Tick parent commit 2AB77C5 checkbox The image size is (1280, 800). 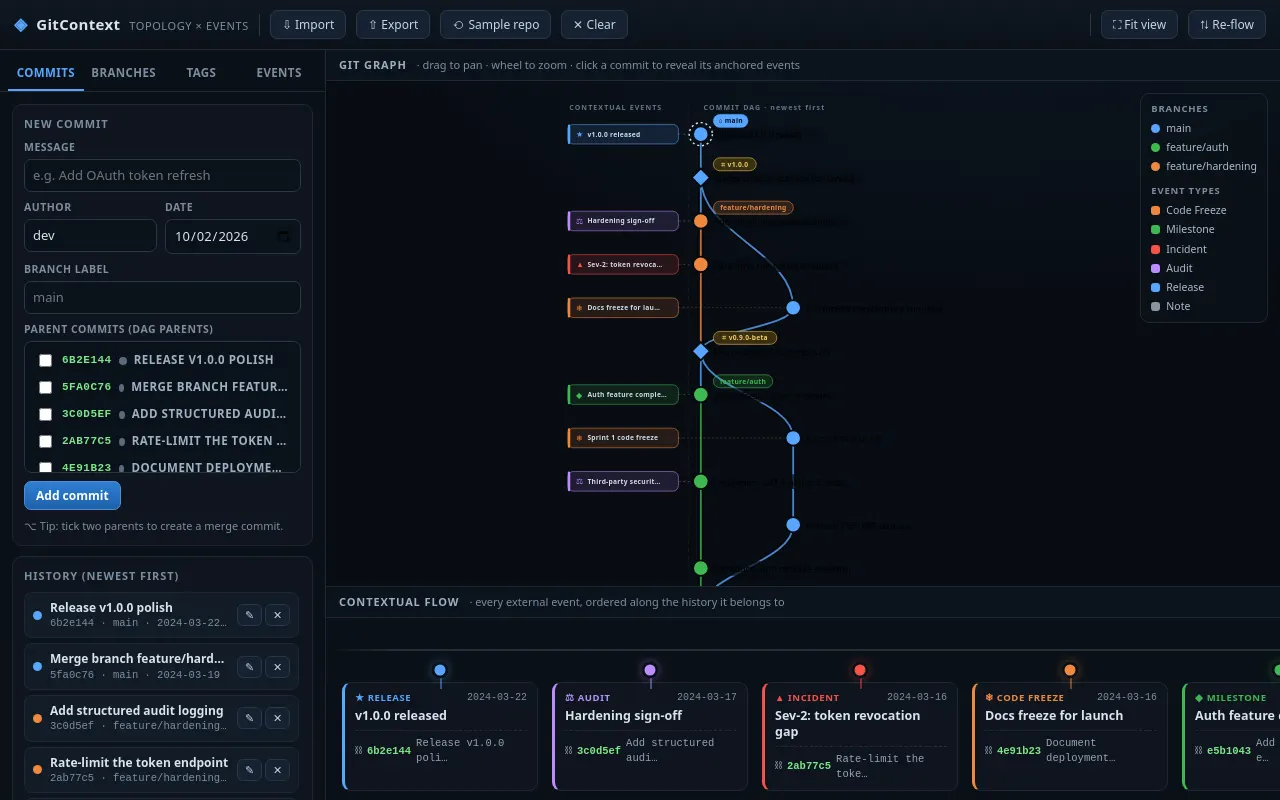(x=45, y=441)
